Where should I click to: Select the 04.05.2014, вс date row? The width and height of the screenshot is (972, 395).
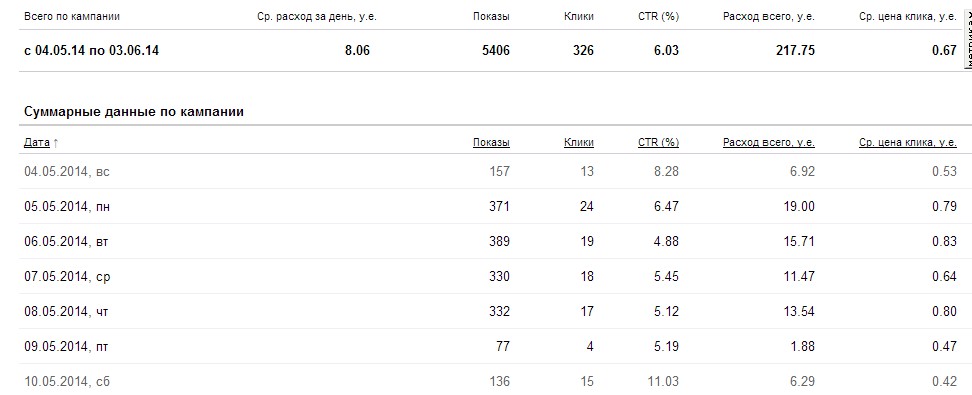tap(490, 171)
